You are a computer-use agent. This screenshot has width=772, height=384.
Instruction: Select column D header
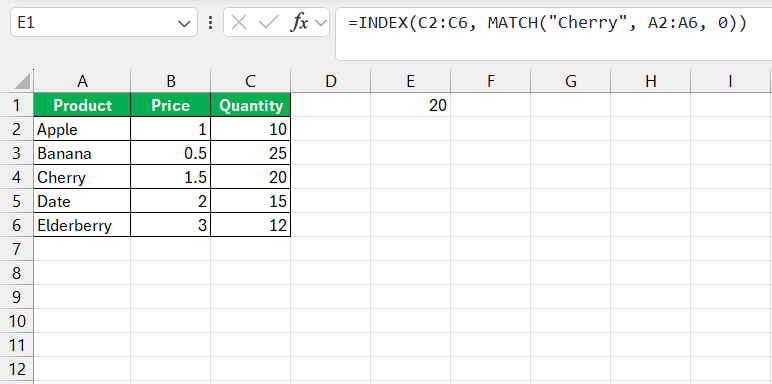pyautogui.click(x=330, y=81)
